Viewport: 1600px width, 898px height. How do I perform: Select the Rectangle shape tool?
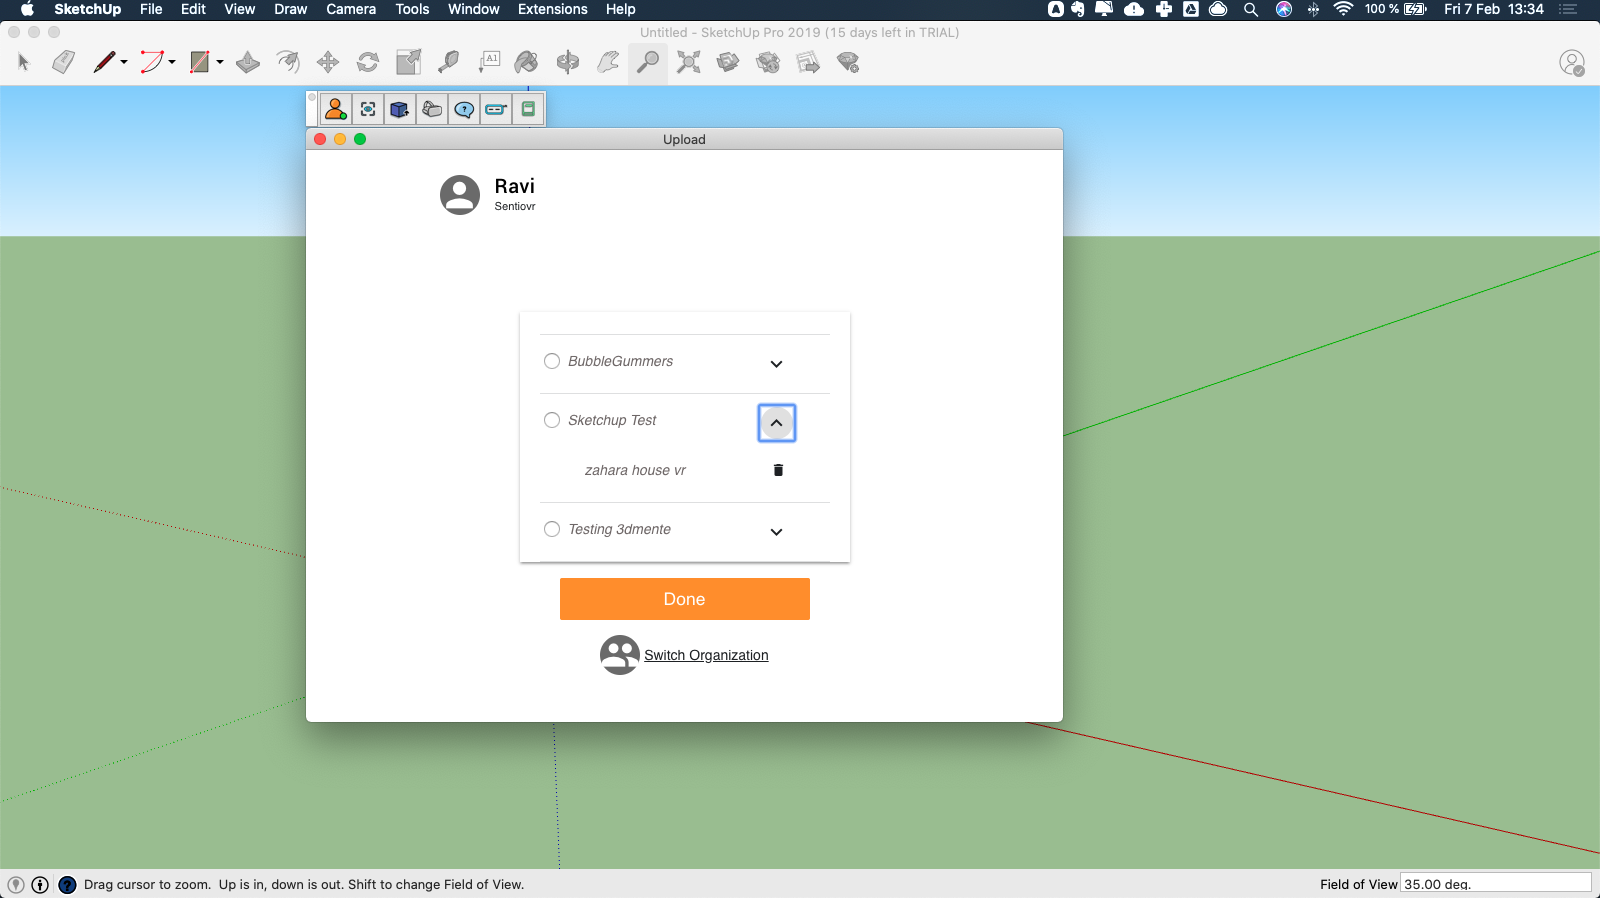[200, 62]
